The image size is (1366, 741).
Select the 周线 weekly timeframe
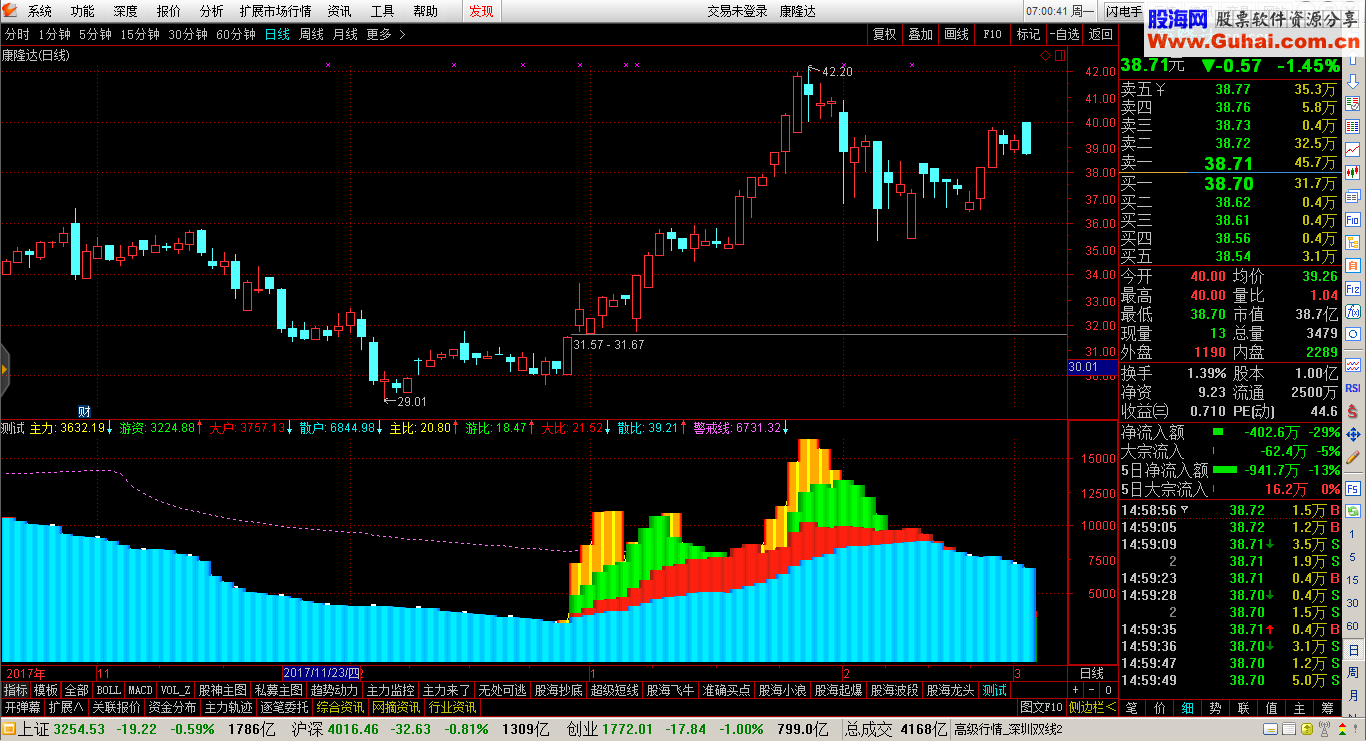point(312,34)
